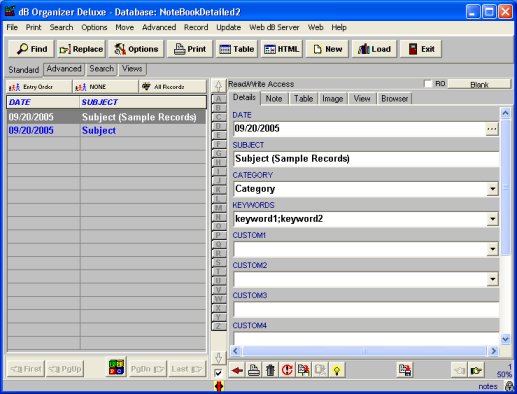Click the Blank button

click(479, 84)
